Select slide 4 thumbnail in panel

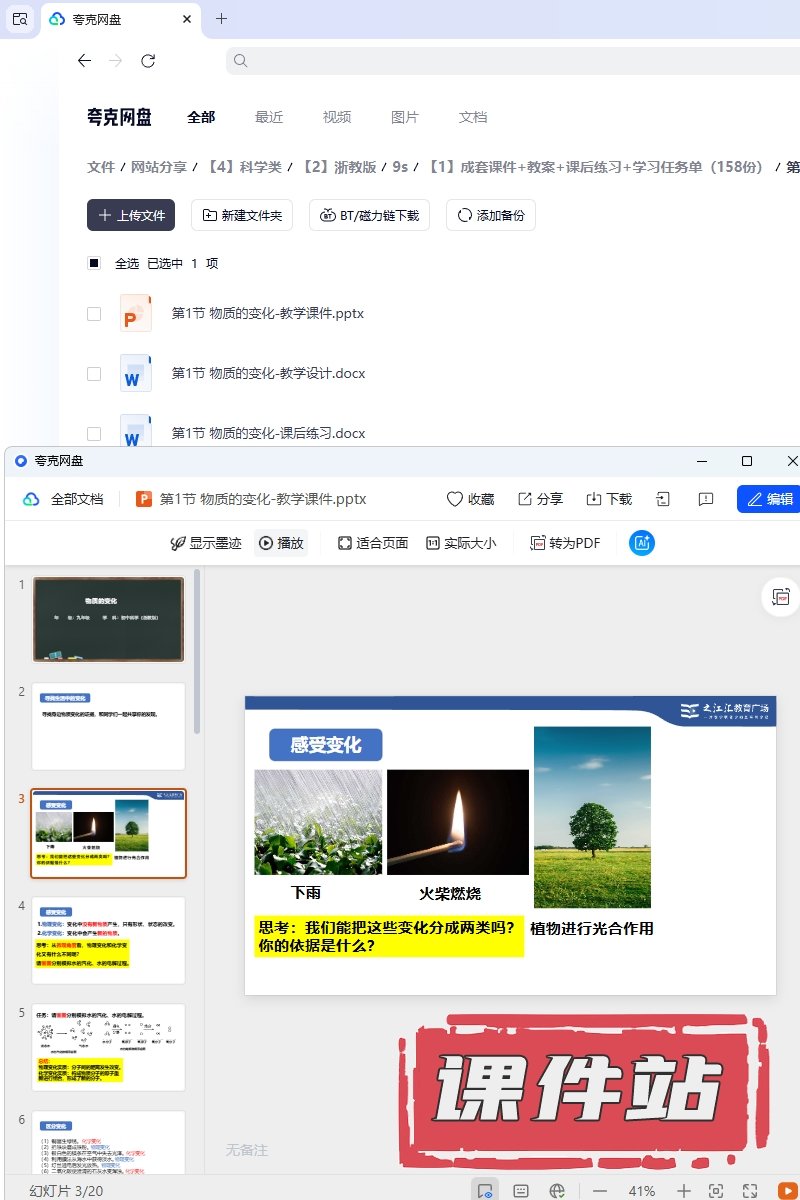click(x=109, y=940)
